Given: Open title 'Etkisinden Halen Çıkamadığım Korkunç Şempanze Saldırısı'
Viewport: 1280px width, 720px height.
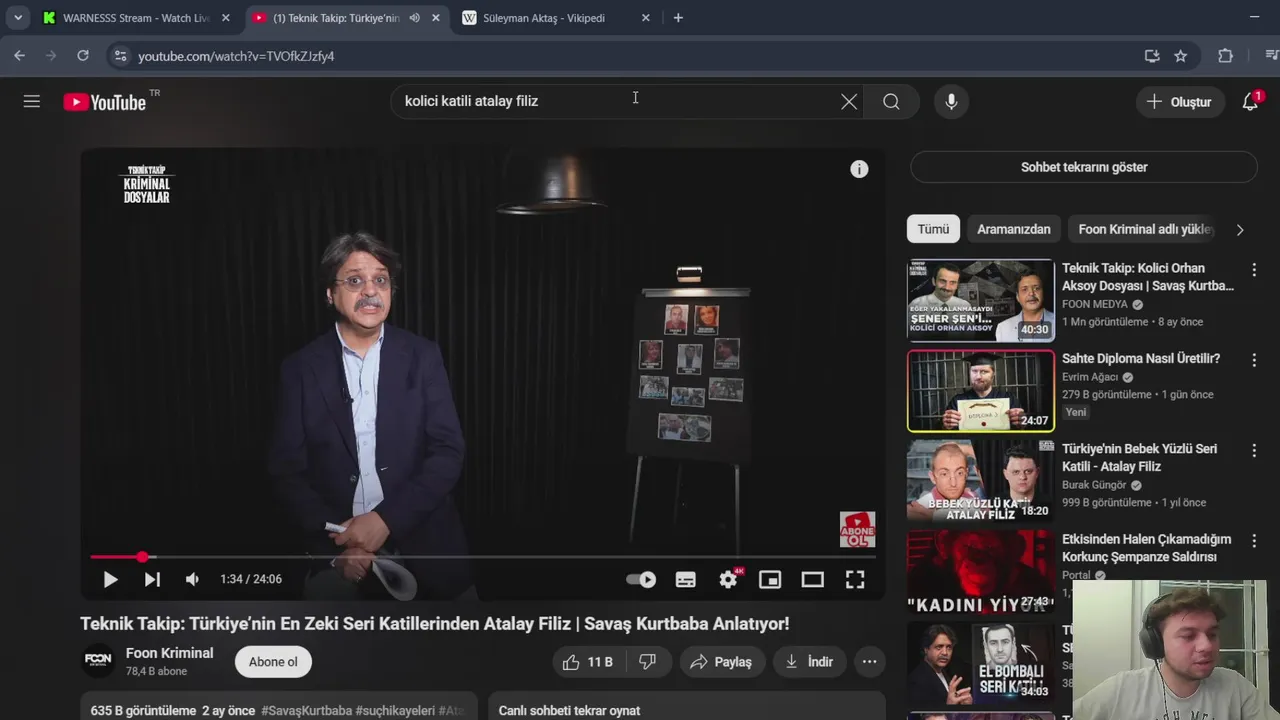Looking at the screenshot, I should 1146,548.
